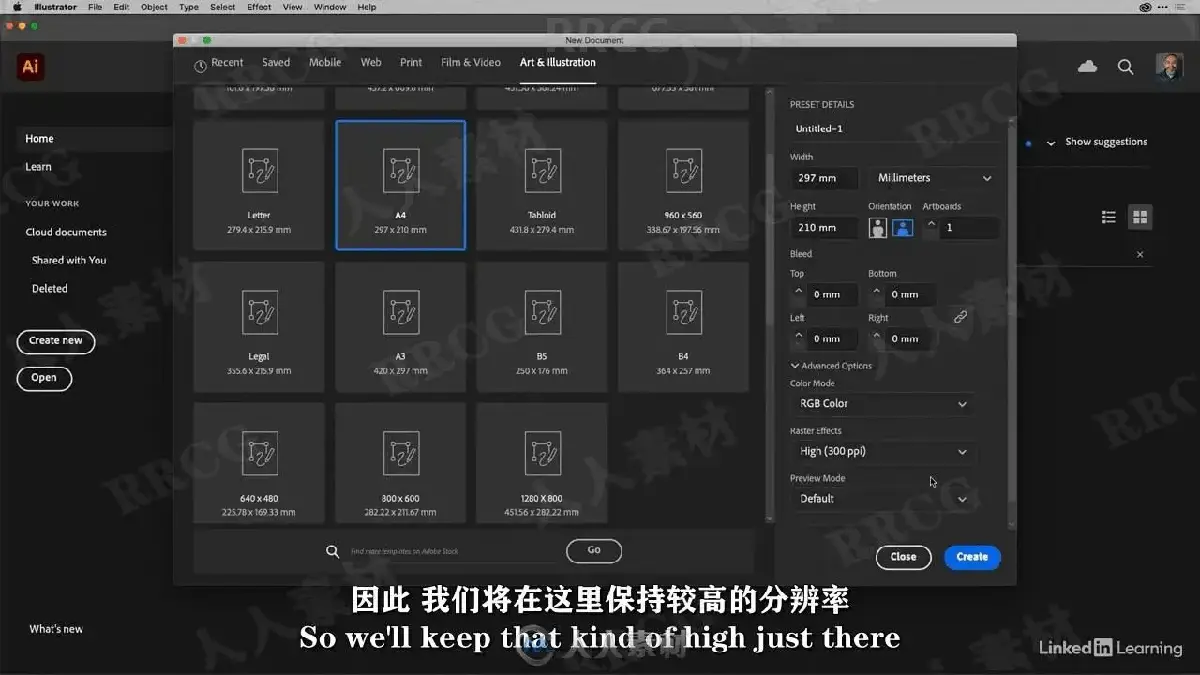The image size is (1200, 675).
Task: Select portrait orientation
Action: coord(878,228)
